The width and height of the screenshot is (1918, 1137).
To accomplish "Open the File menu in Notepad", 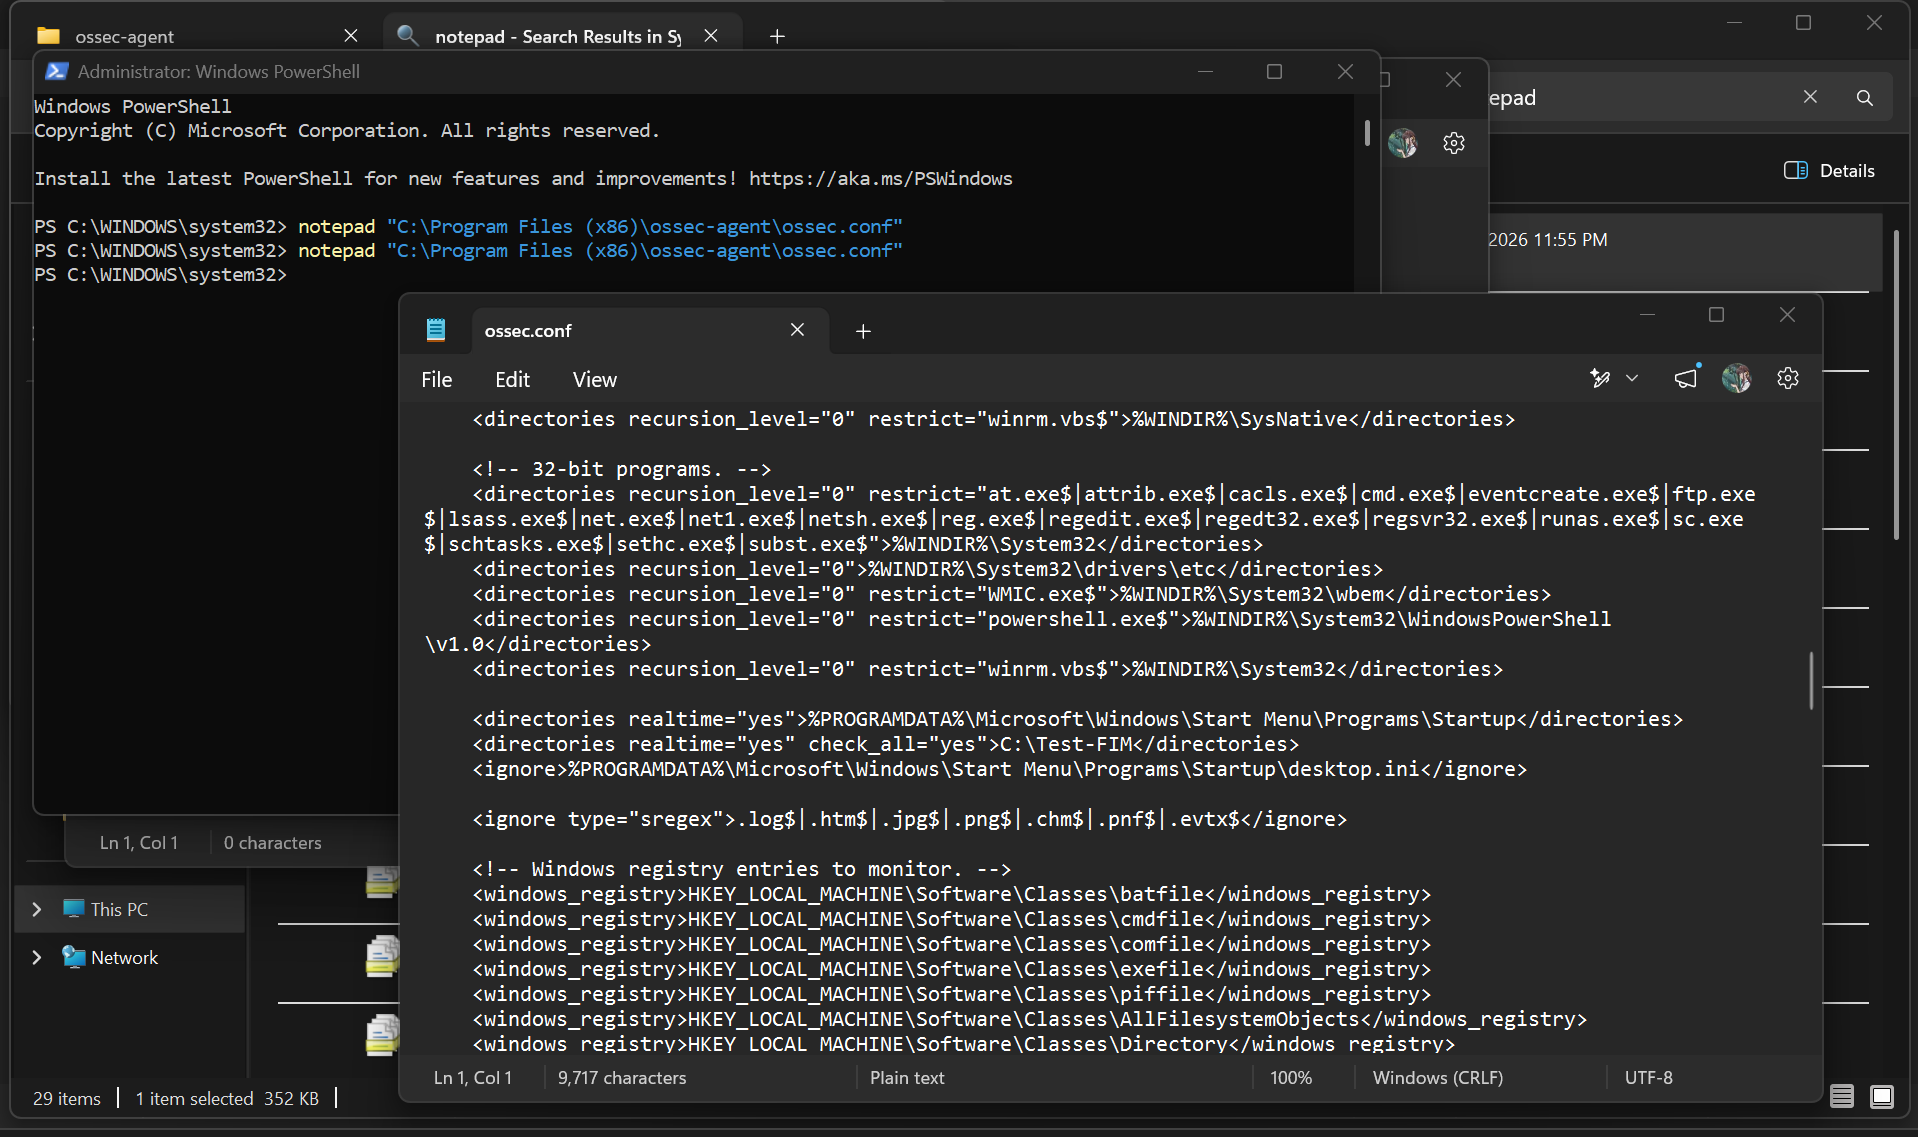I will point(436,380).
